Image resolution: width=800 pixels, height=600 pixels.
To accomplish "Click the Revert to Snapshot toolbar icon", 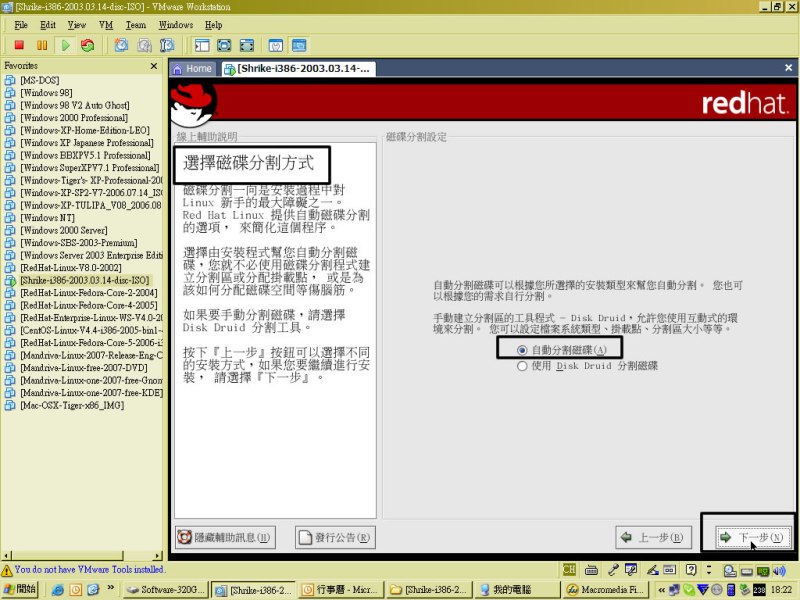I will (144, 45).
